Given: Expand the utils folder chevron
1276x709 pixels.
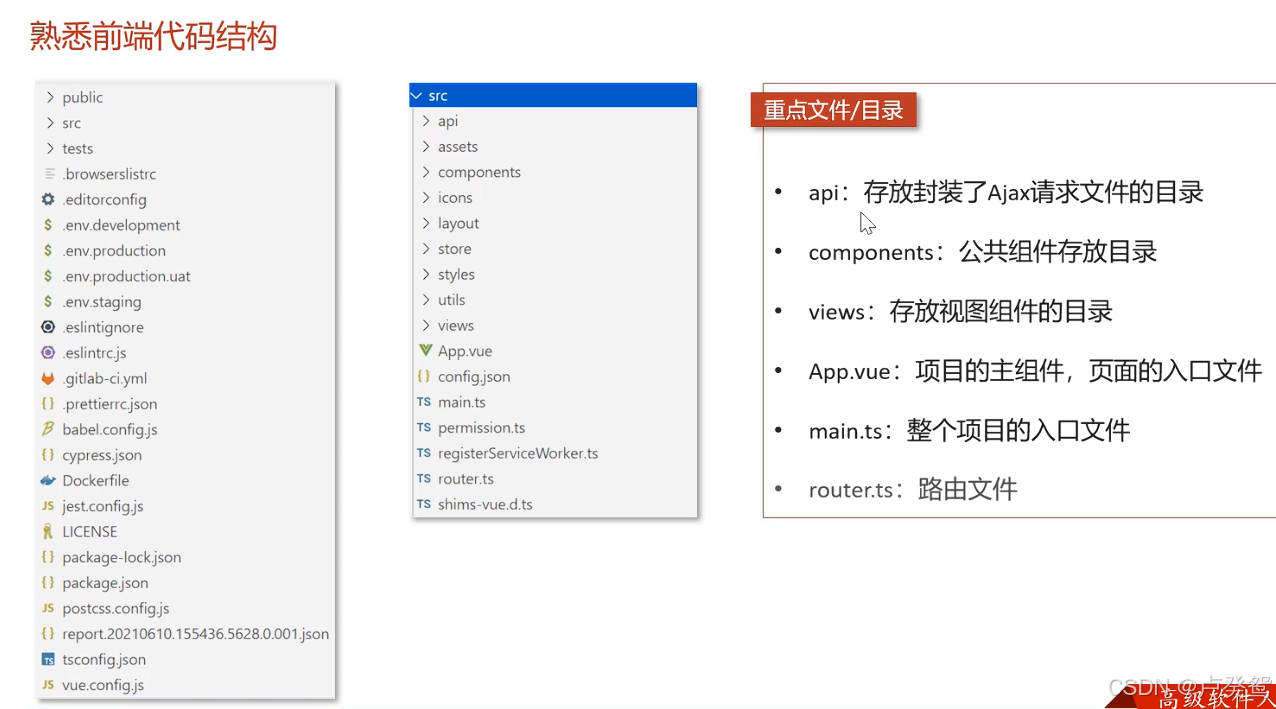Looking at the screenshot, I should click(426, 300).
